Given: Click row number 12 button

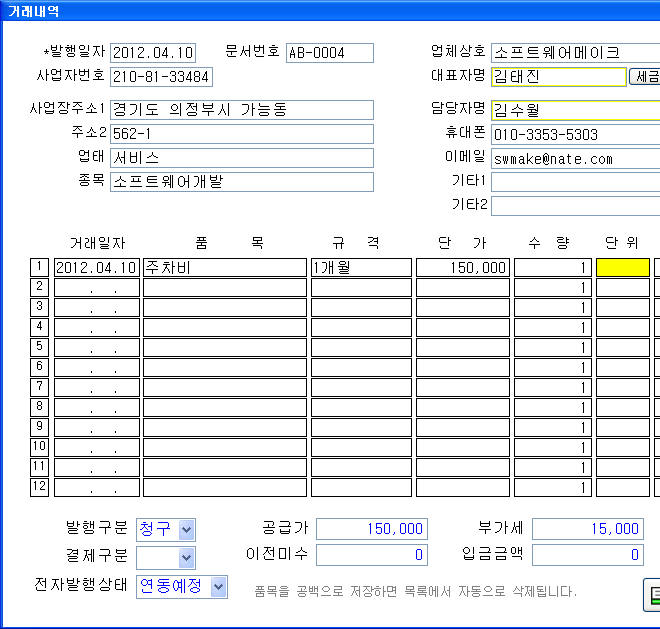Looking at the screenshot, I should click(40, 488).
